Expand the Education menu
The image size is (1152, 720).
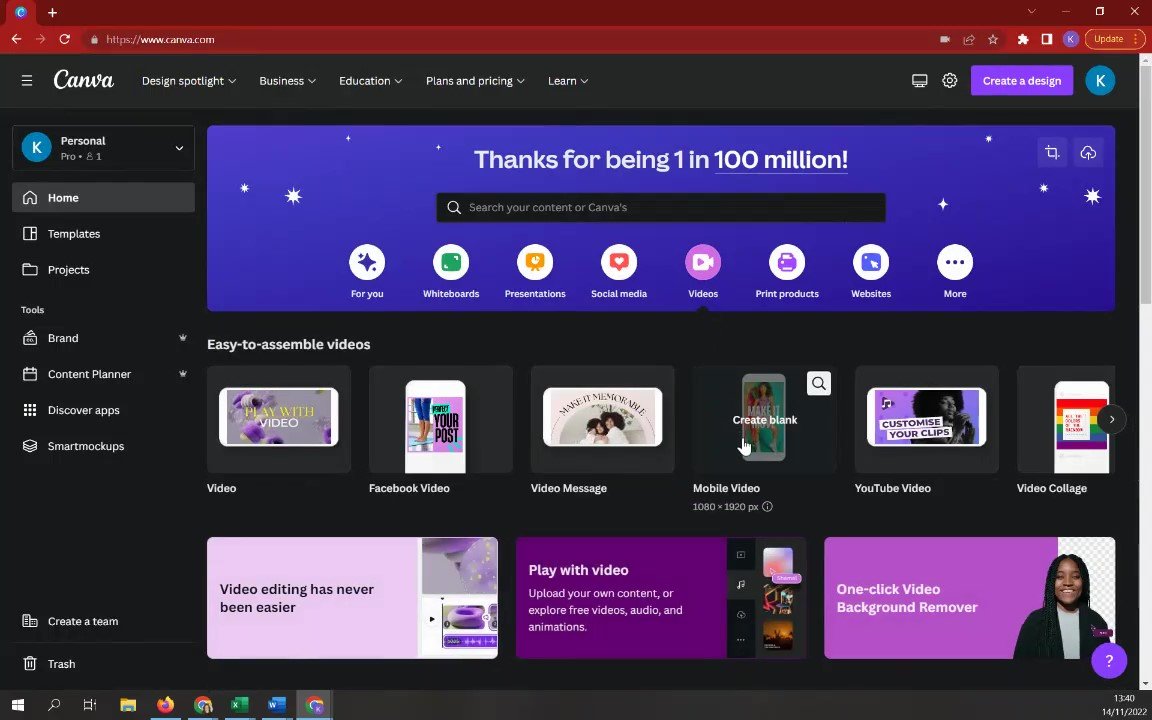click(x=370, y=81)
